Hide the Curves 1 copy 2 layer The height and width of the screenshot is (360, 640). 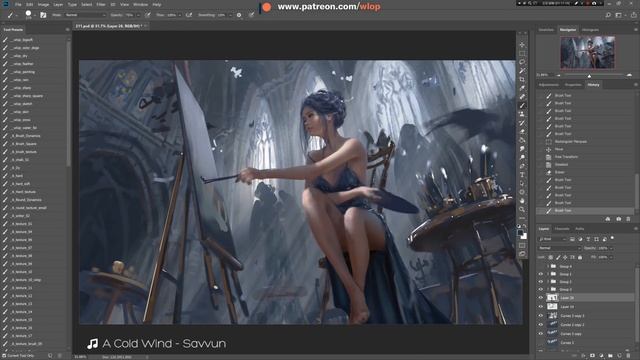coord(541,325)
